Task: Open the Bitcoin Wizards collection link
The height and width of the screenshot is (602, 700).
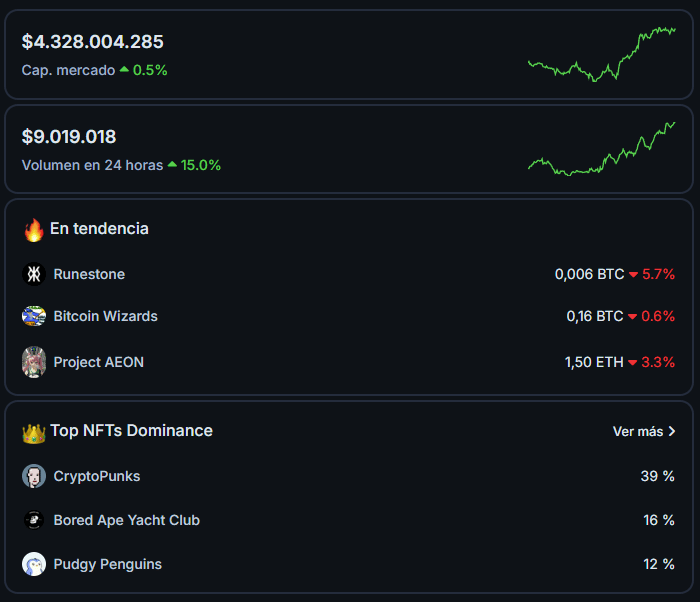Action: [x=105, y=316]
